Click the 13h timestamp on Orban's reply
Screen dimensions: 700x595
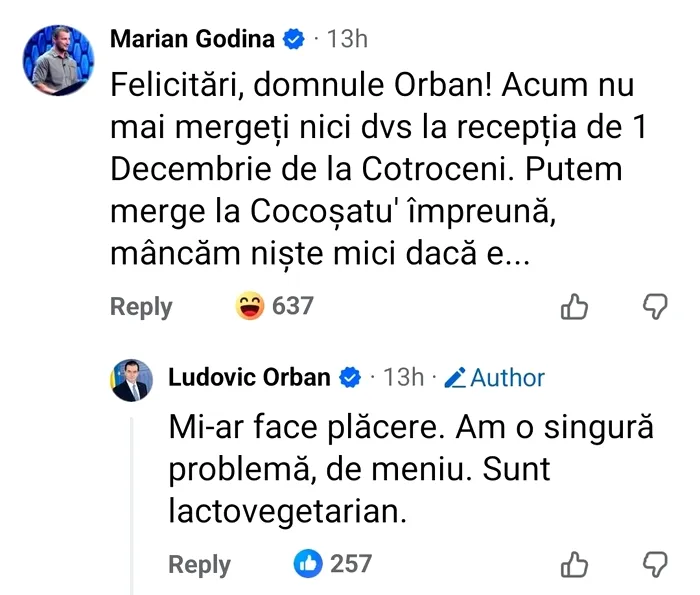403,377
